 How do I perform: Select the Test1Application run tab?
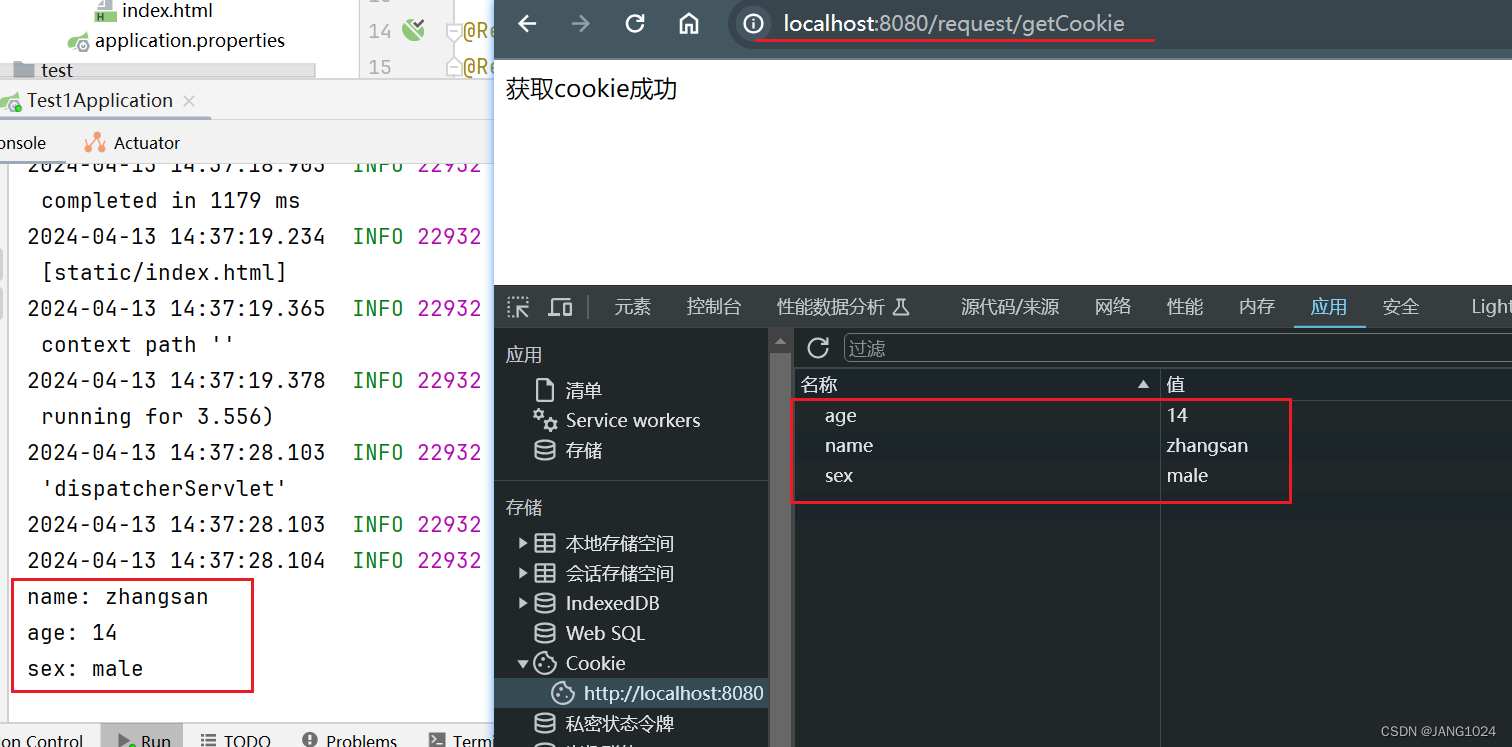point(99,101)
